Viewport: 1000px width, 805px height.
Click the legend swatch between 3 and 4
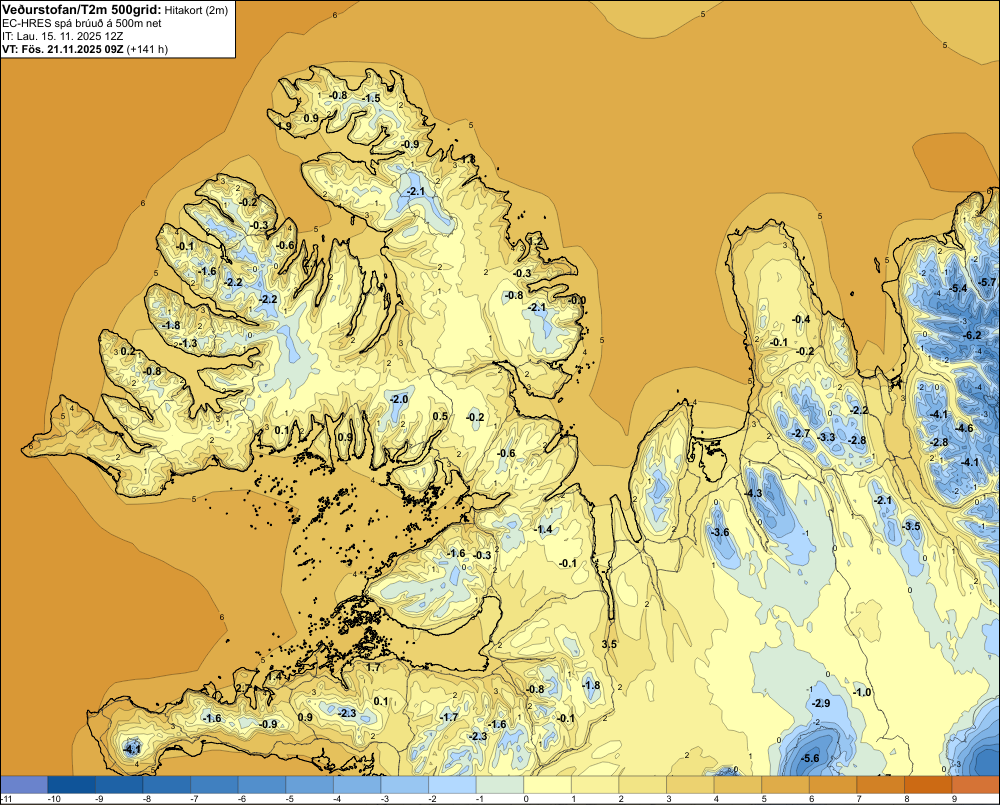691,785
